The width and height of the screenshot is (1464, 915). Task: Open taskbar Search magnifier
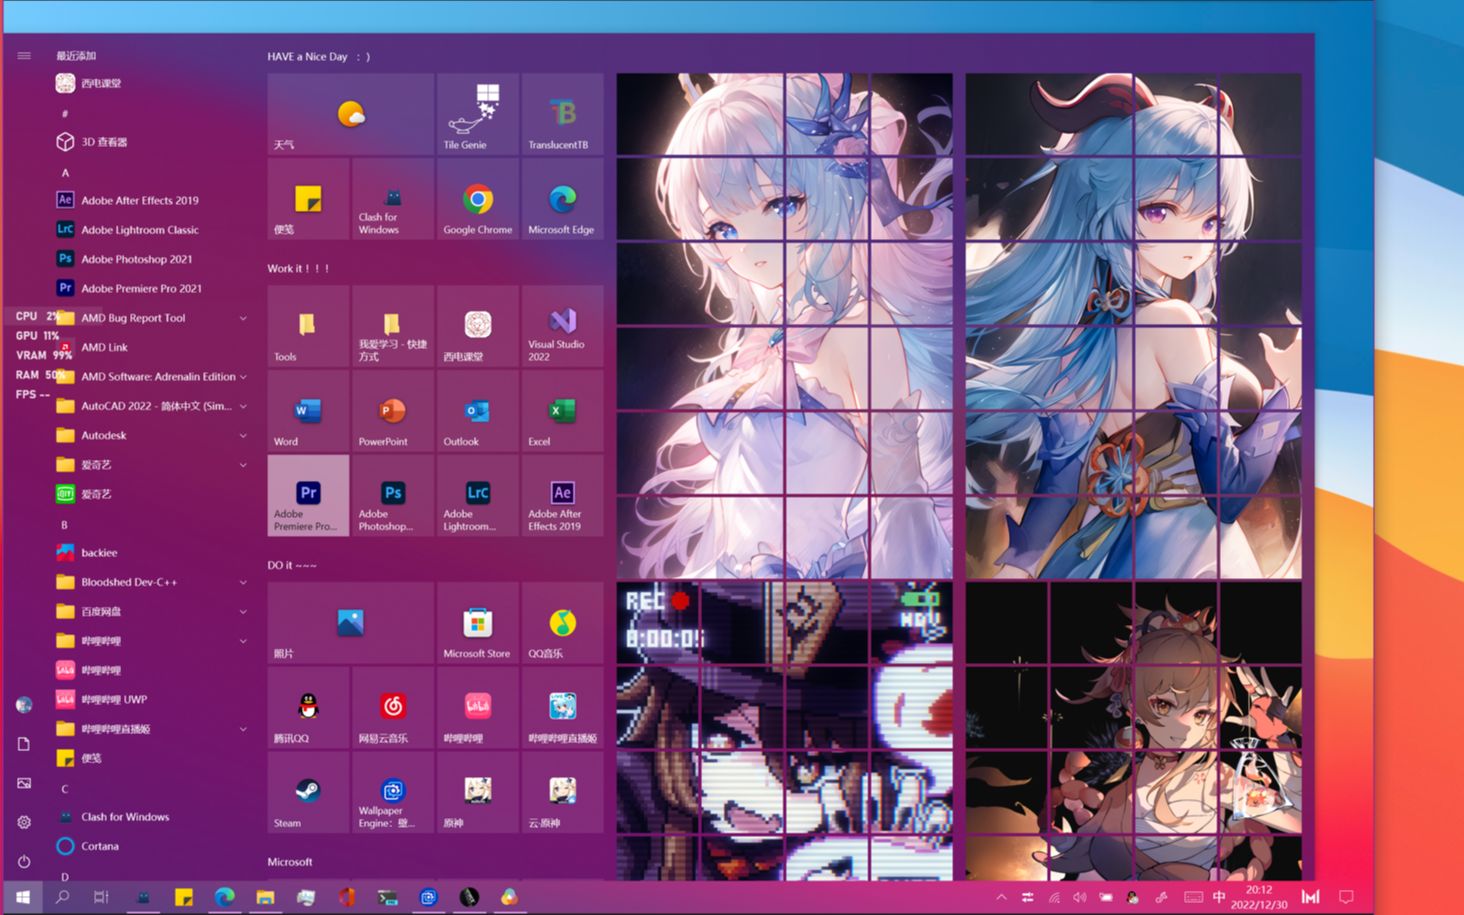[x=62, y=897]
